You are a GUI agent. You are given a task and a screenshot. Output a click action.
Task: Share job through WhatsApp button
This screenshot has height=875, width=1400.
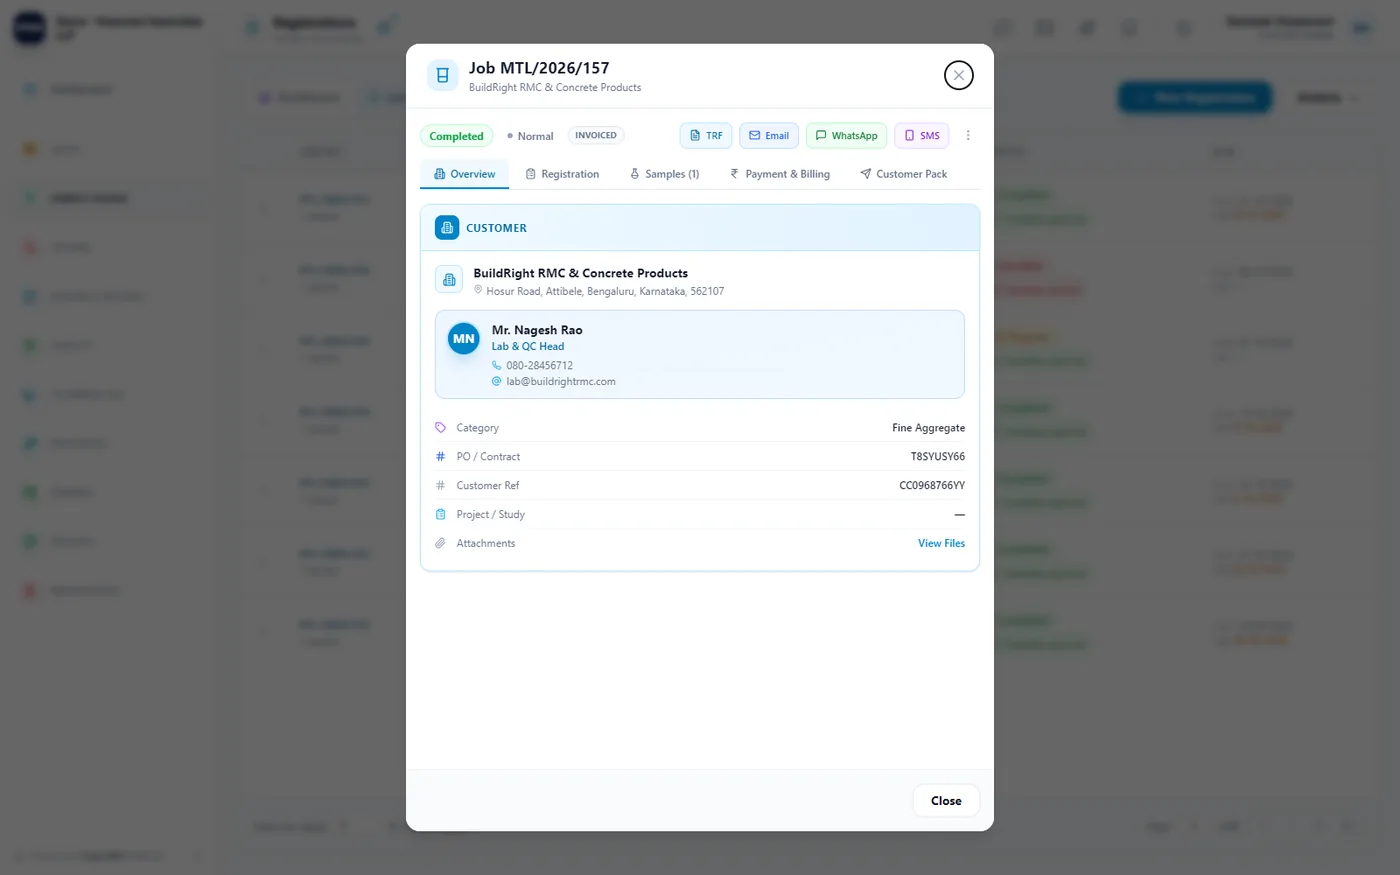point(846,135)
